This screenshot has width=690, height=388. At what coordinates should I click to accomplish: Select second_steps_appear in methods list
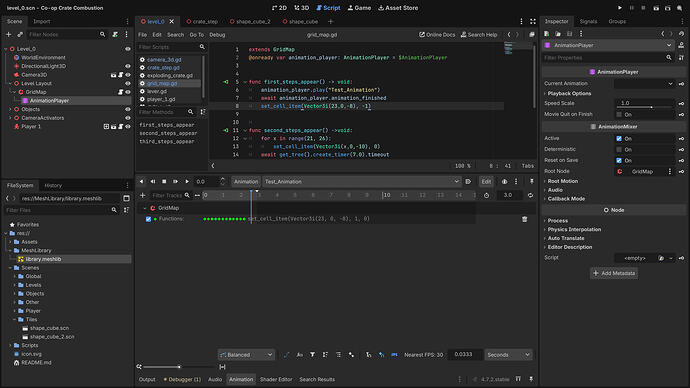tap(168, 133)
